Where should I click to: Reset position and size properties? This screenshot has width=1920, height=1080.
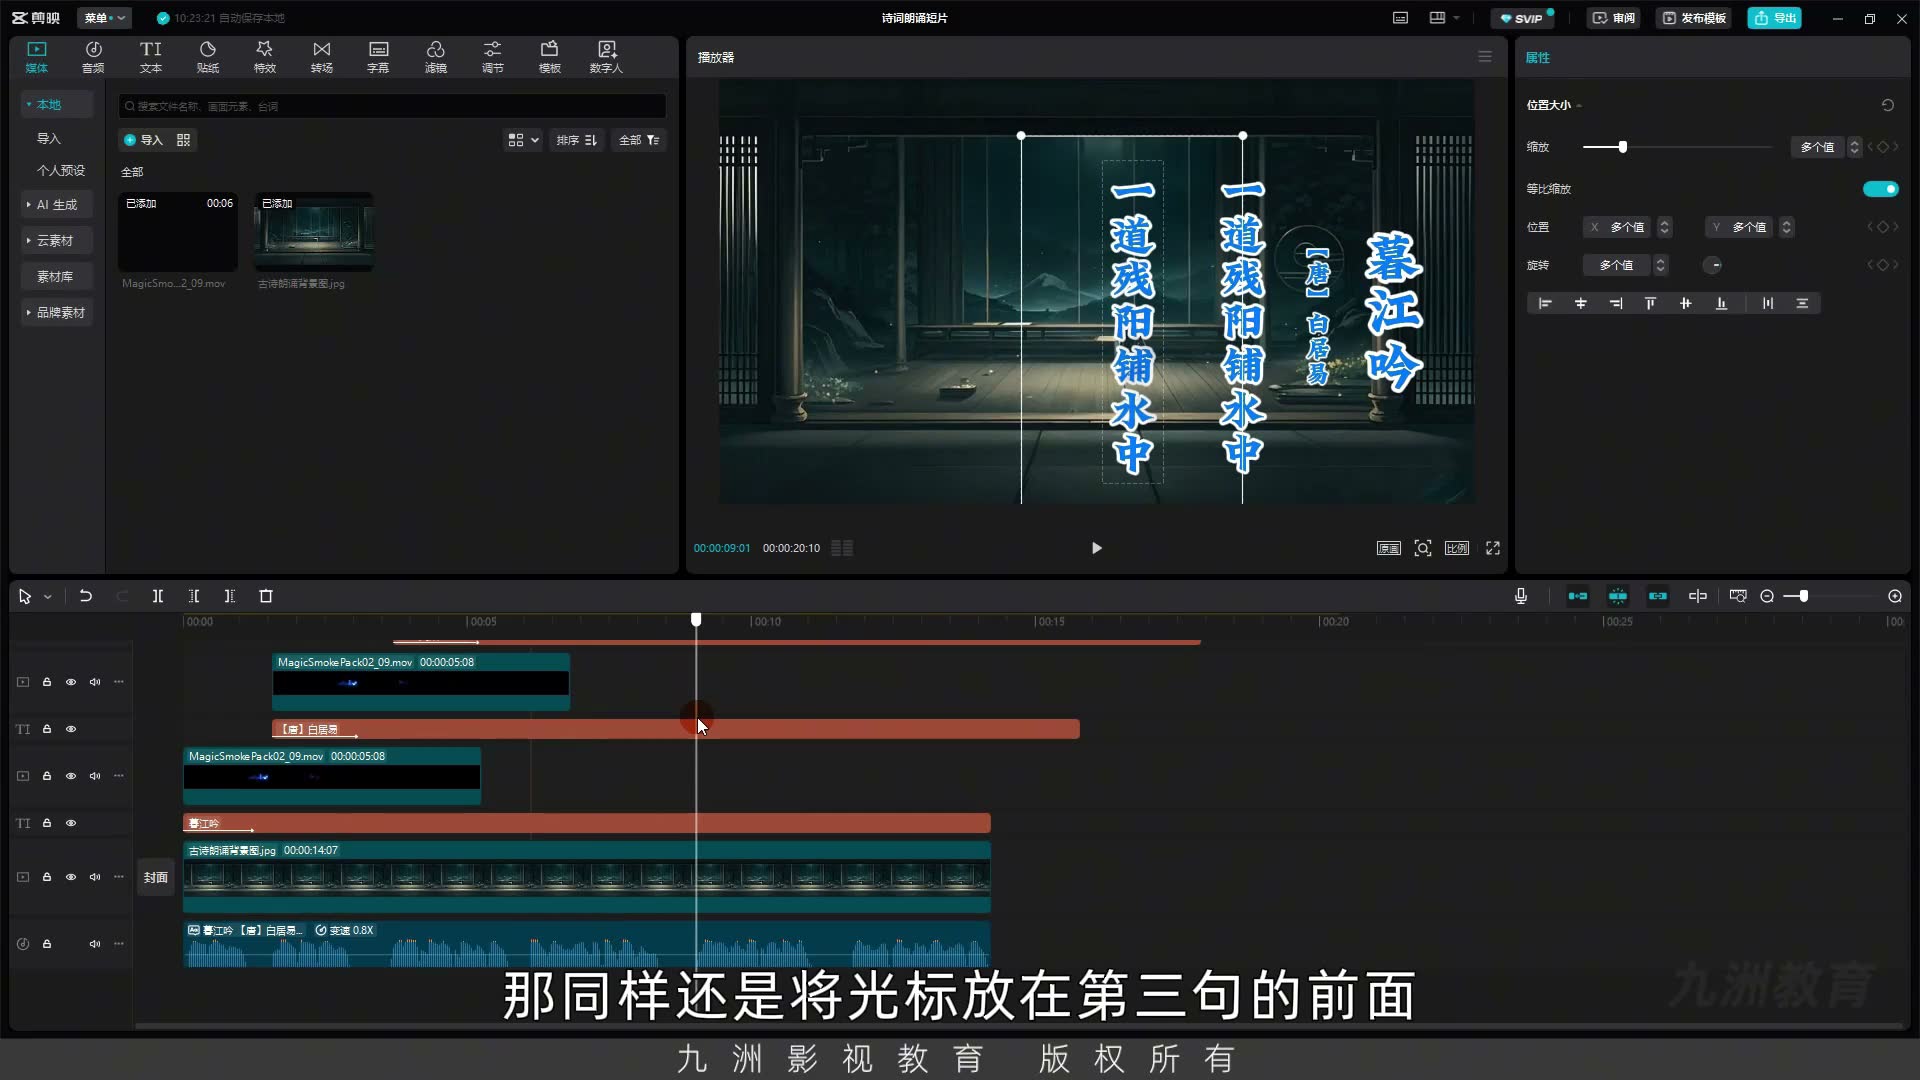pyautogui.click(x=1888, y=105)
